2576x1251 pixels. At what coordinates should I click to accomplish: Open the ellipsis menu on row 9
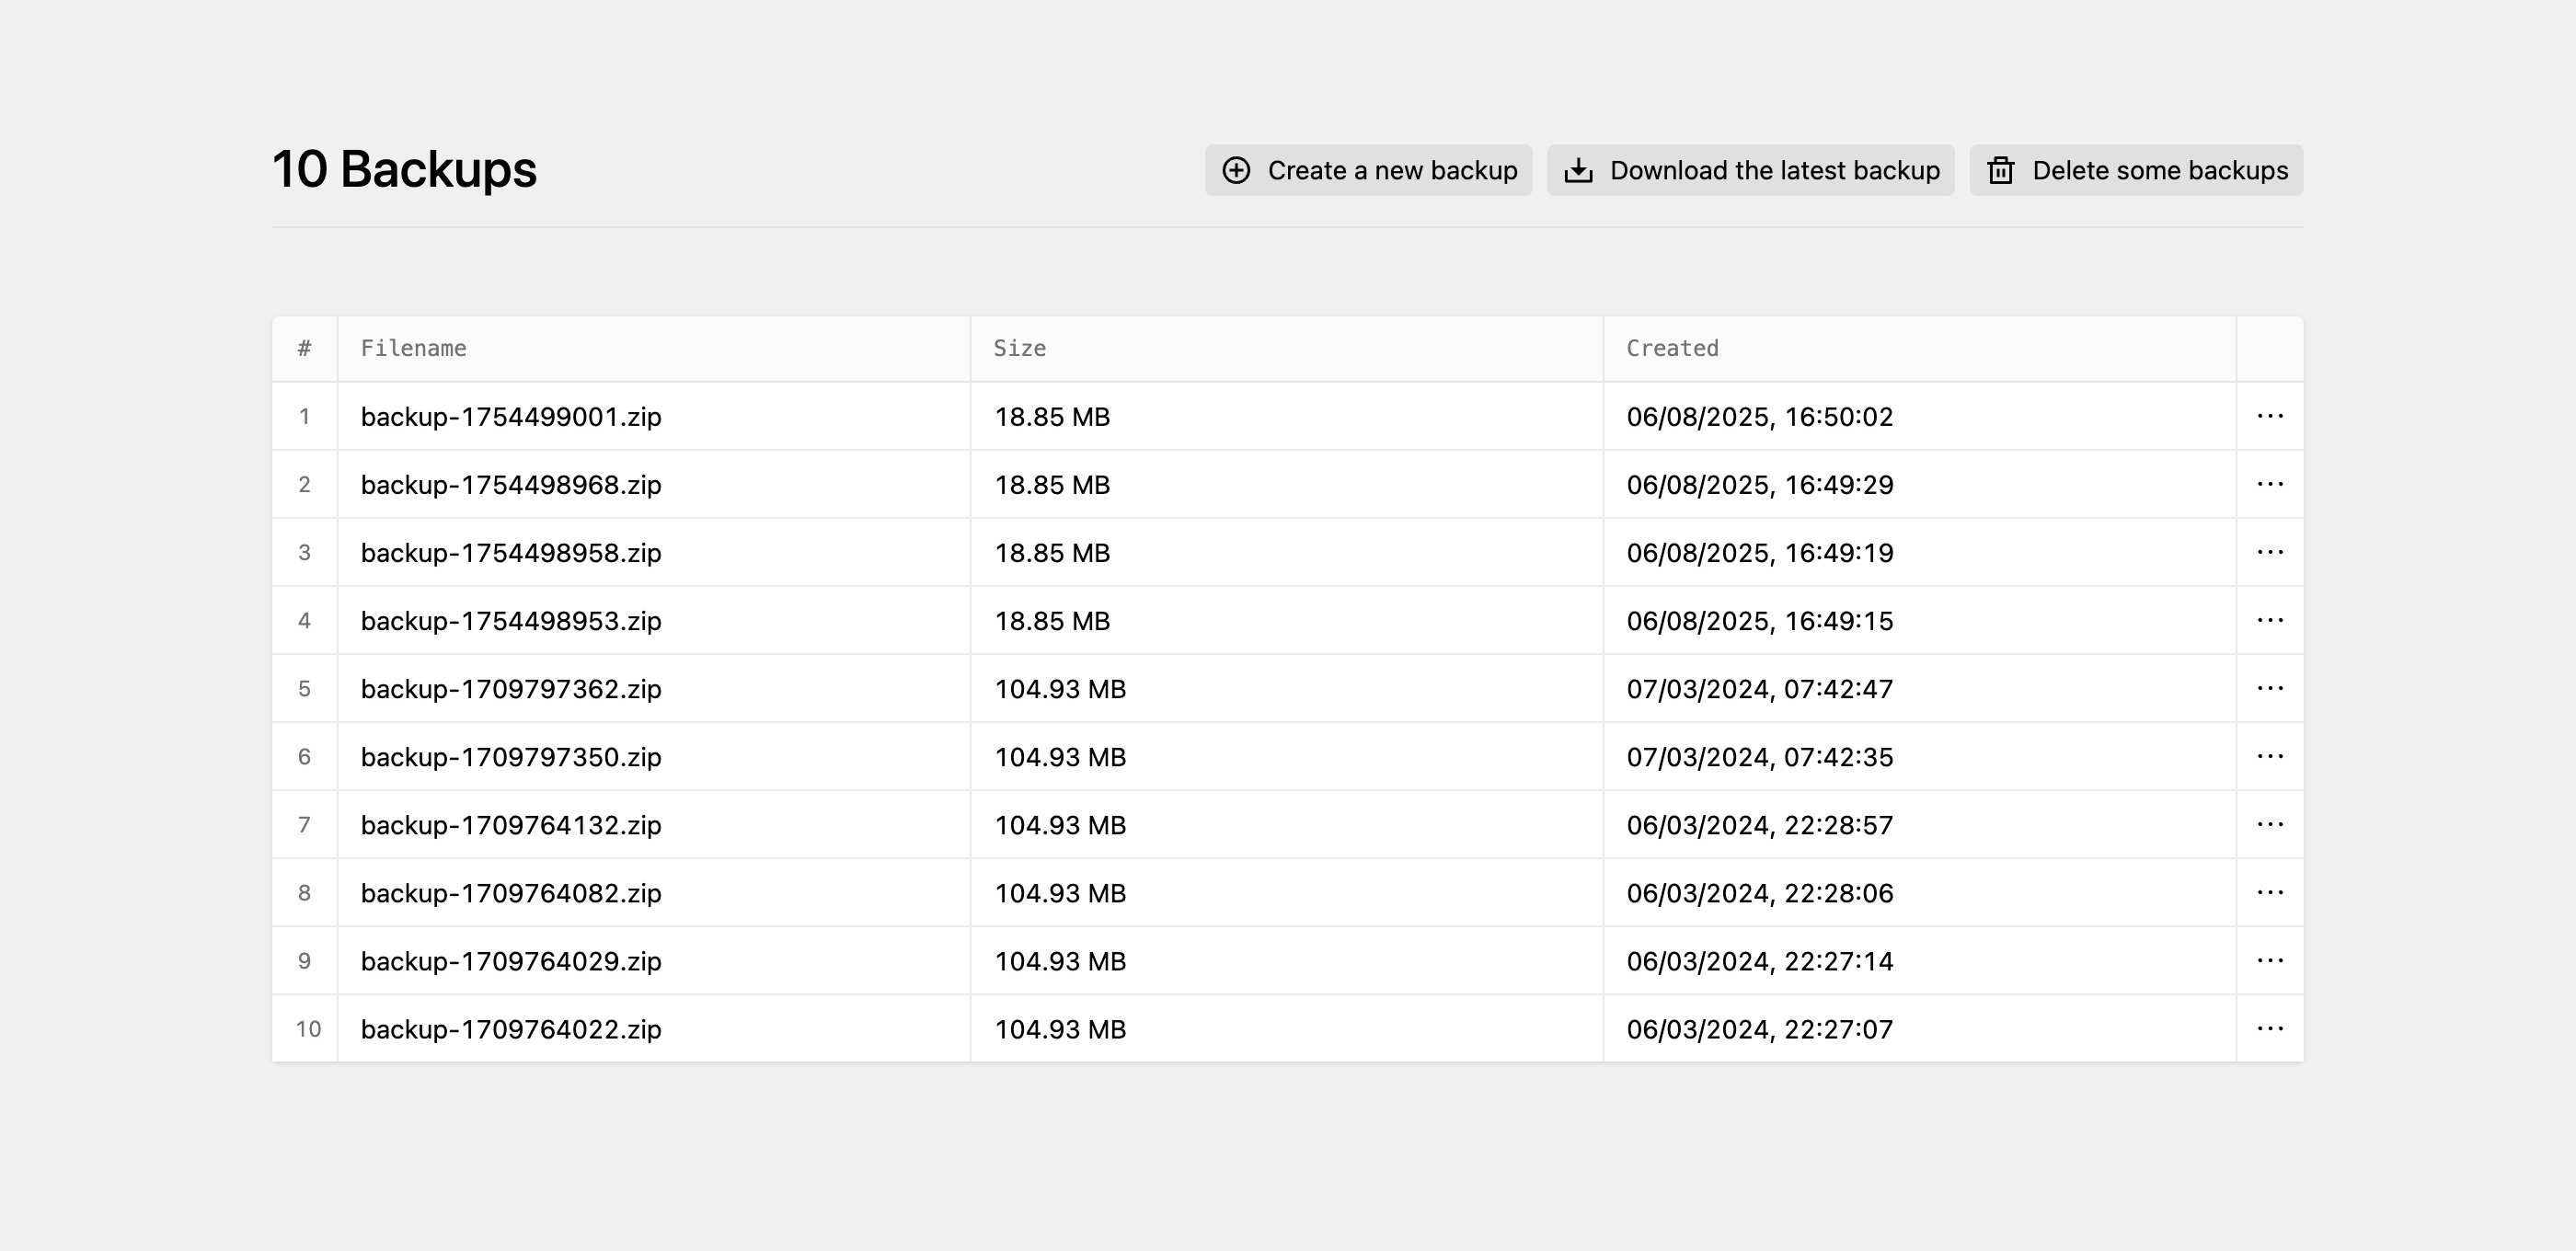click(2271, 960)
